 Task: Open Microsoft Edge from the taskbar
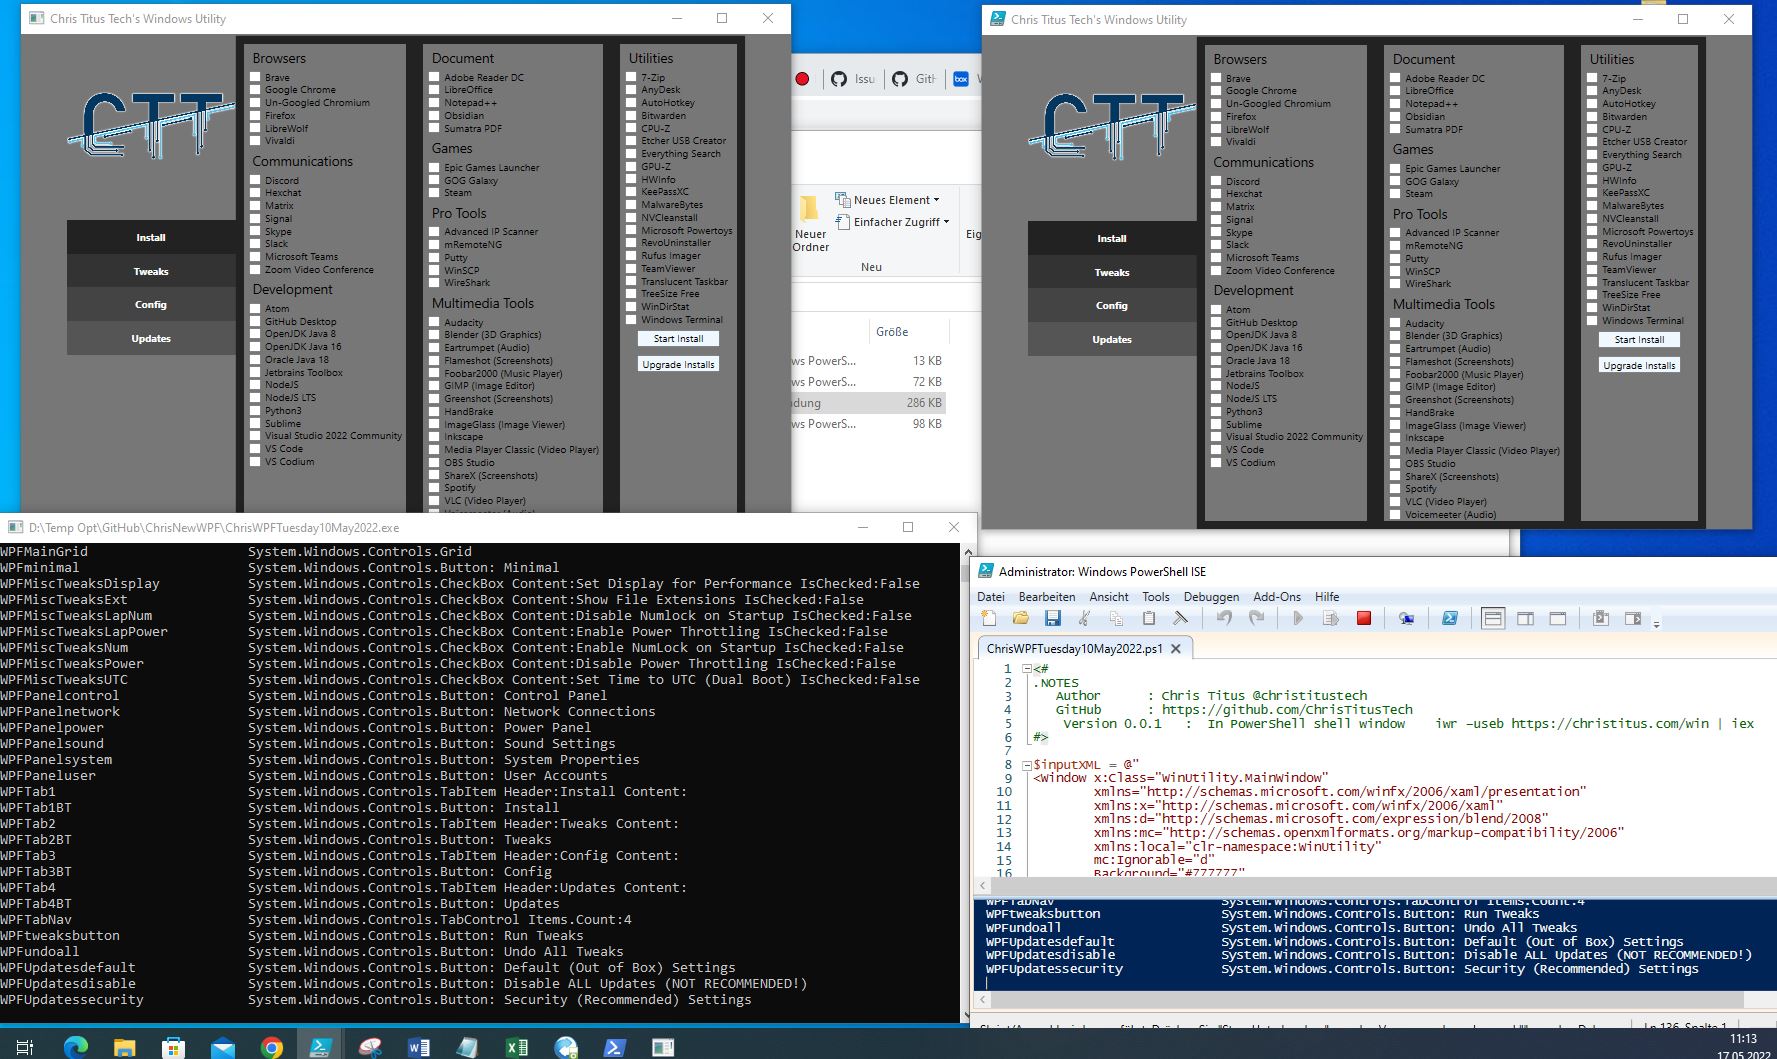75,1047
